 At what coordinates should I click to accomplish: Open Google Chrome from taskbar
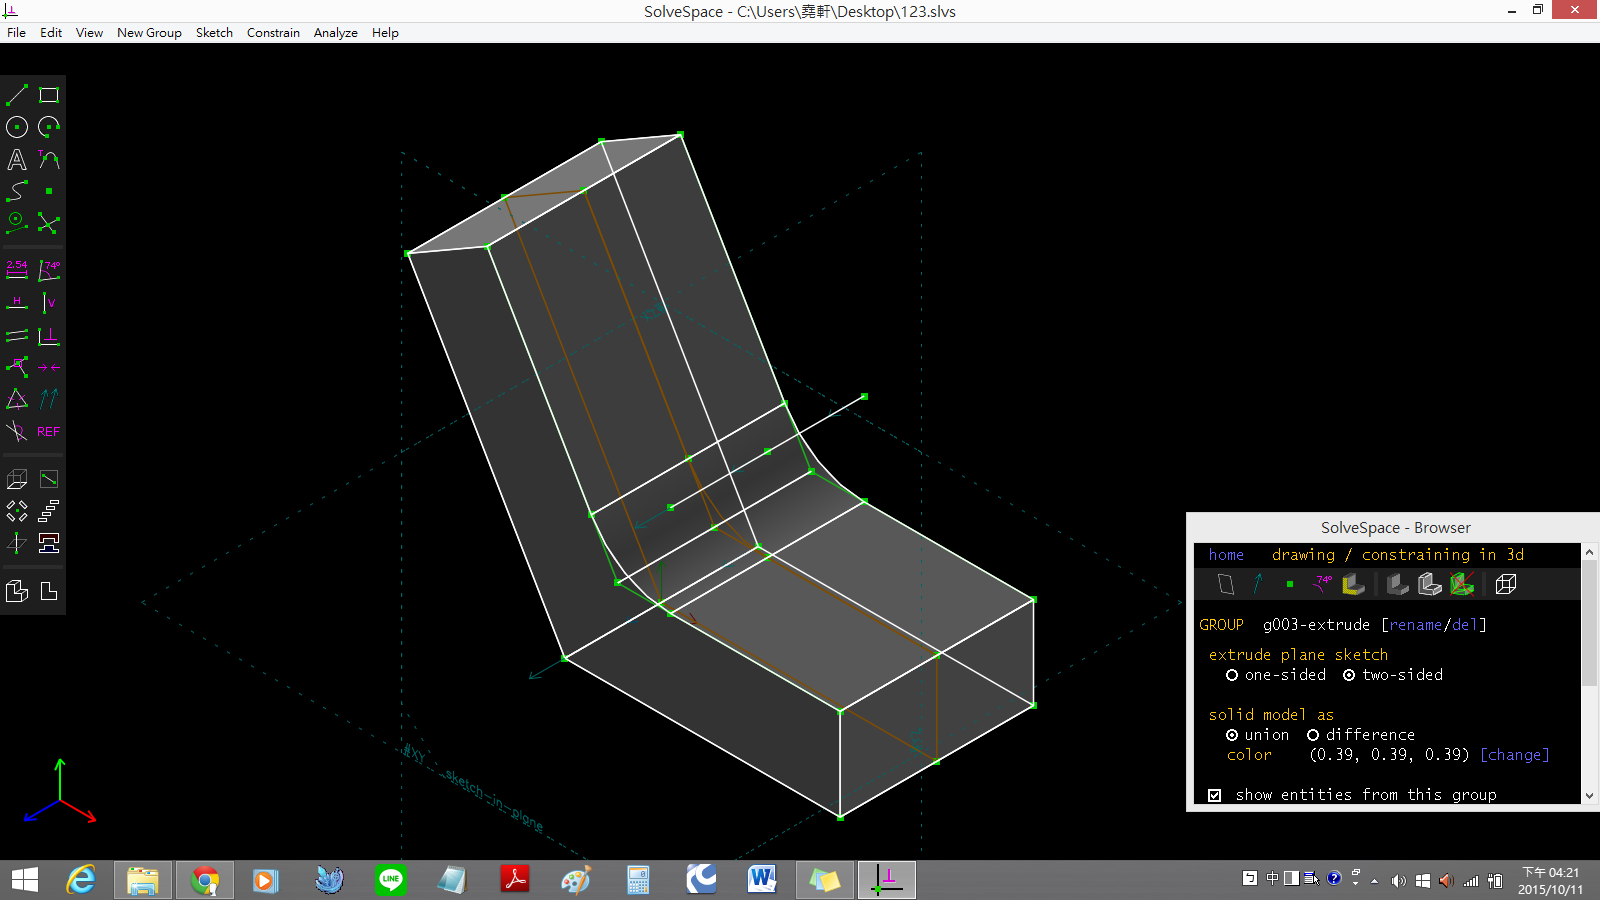(206, 880)
